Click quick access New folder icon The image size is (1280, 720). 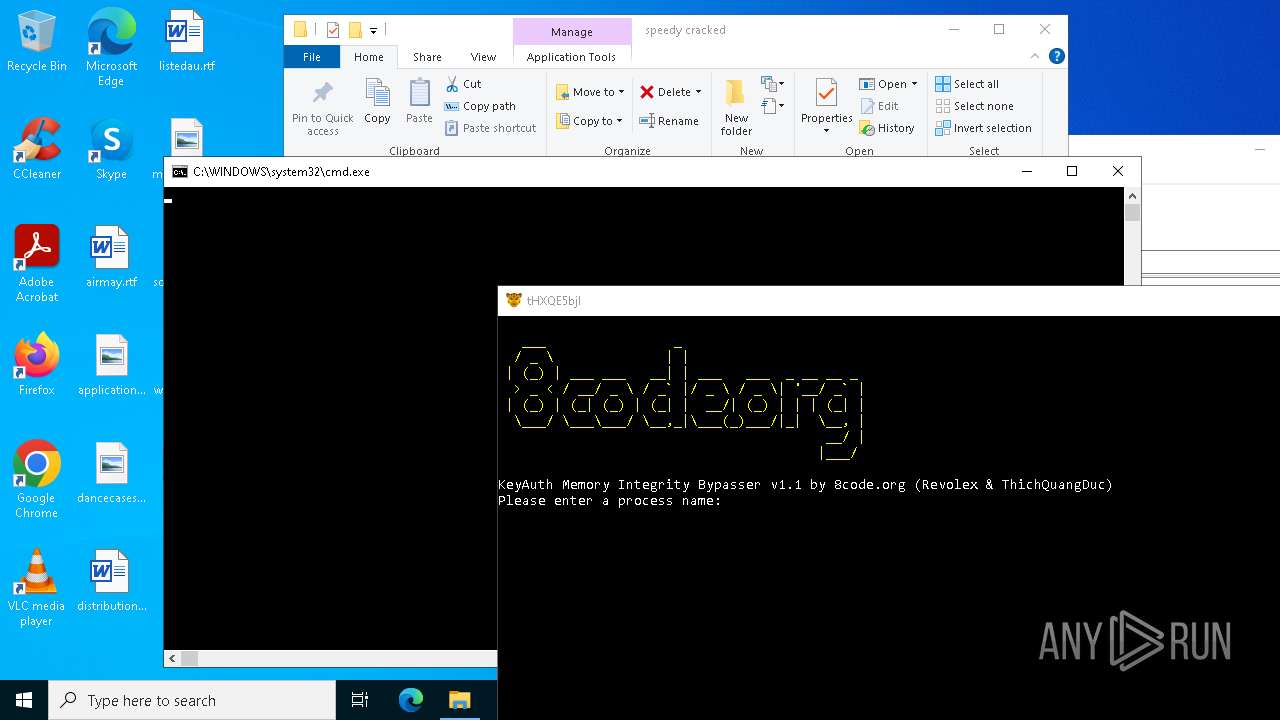tap(354, 30)
